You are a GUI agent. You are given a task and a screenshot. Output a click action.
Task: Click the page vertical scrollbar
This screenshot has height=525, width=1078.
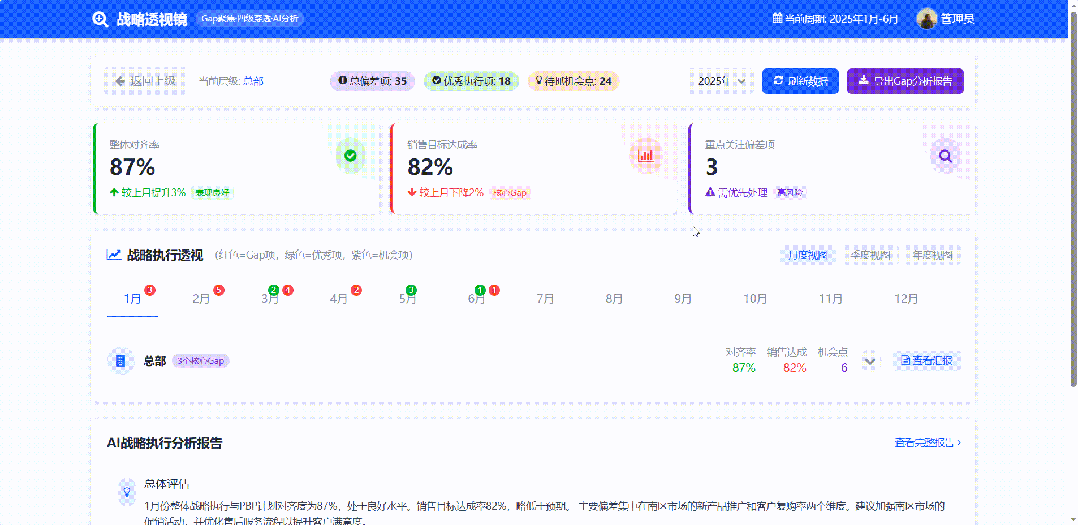point(1073,200)
